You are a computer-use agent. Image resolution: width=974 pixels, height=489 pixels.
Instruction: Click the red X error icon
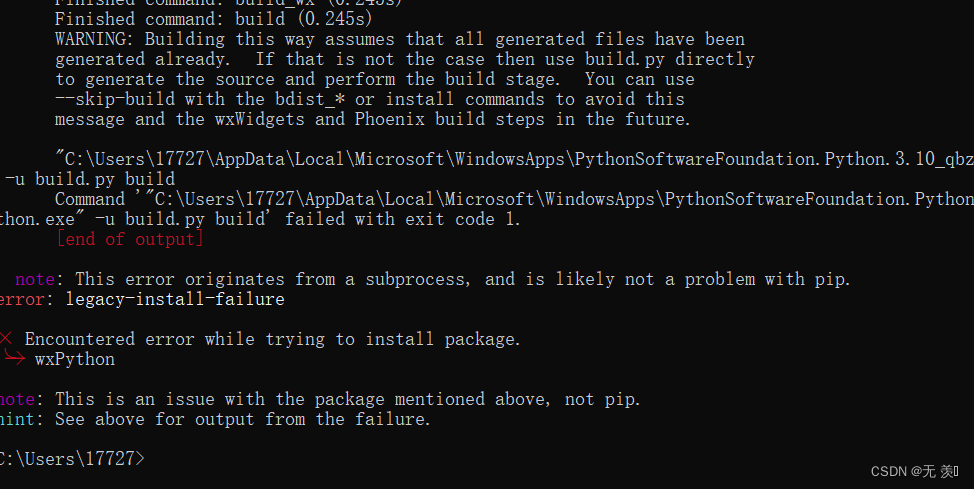pyautogui.click(x=6, y=339)
